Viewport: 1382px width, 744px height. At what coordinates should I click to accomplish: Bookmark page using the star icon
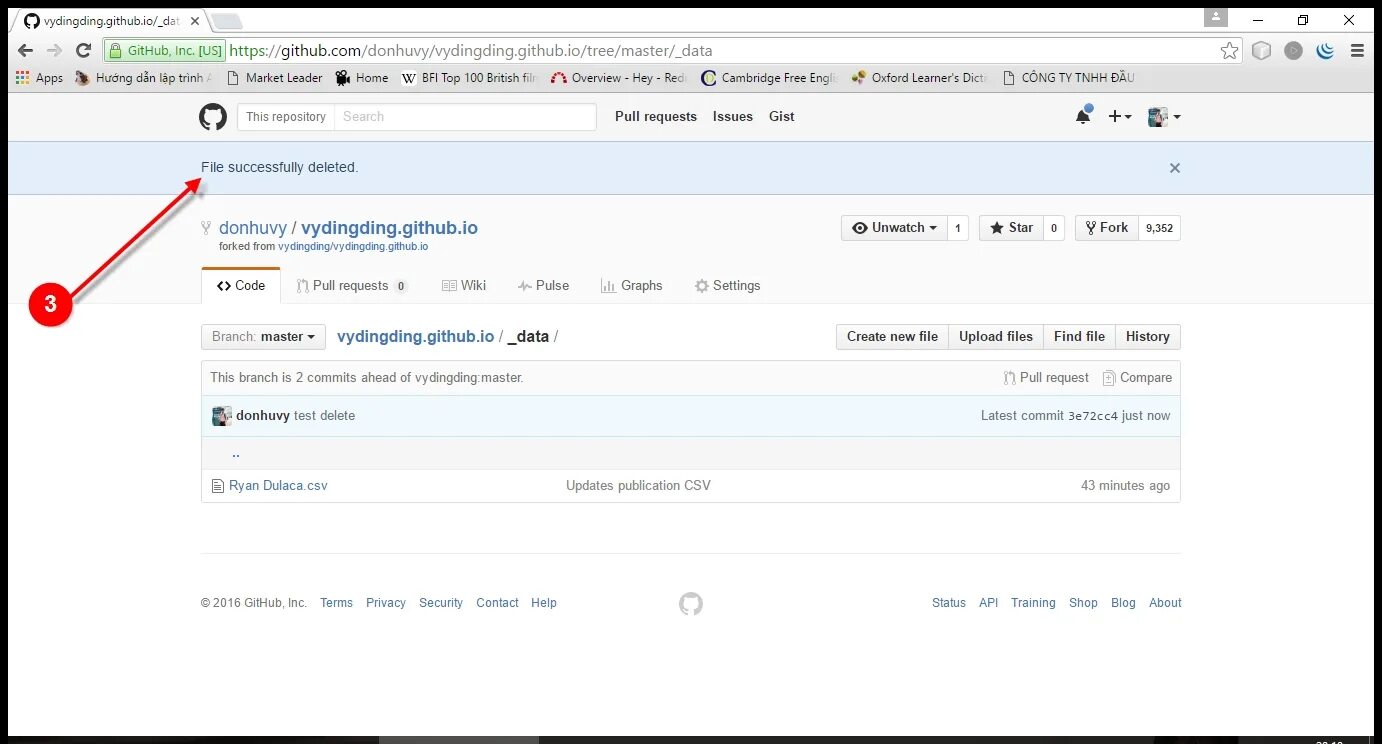pyautogui.click(x=1229, y=50)
